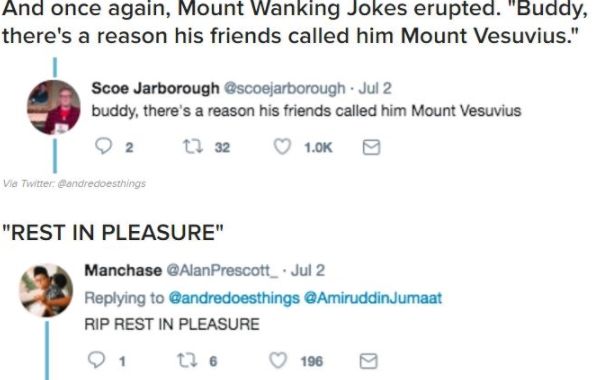Click the envelope icon on Manchase's tweet
The width and height of the screenshot is (593, 380).
tap(368, 361)
